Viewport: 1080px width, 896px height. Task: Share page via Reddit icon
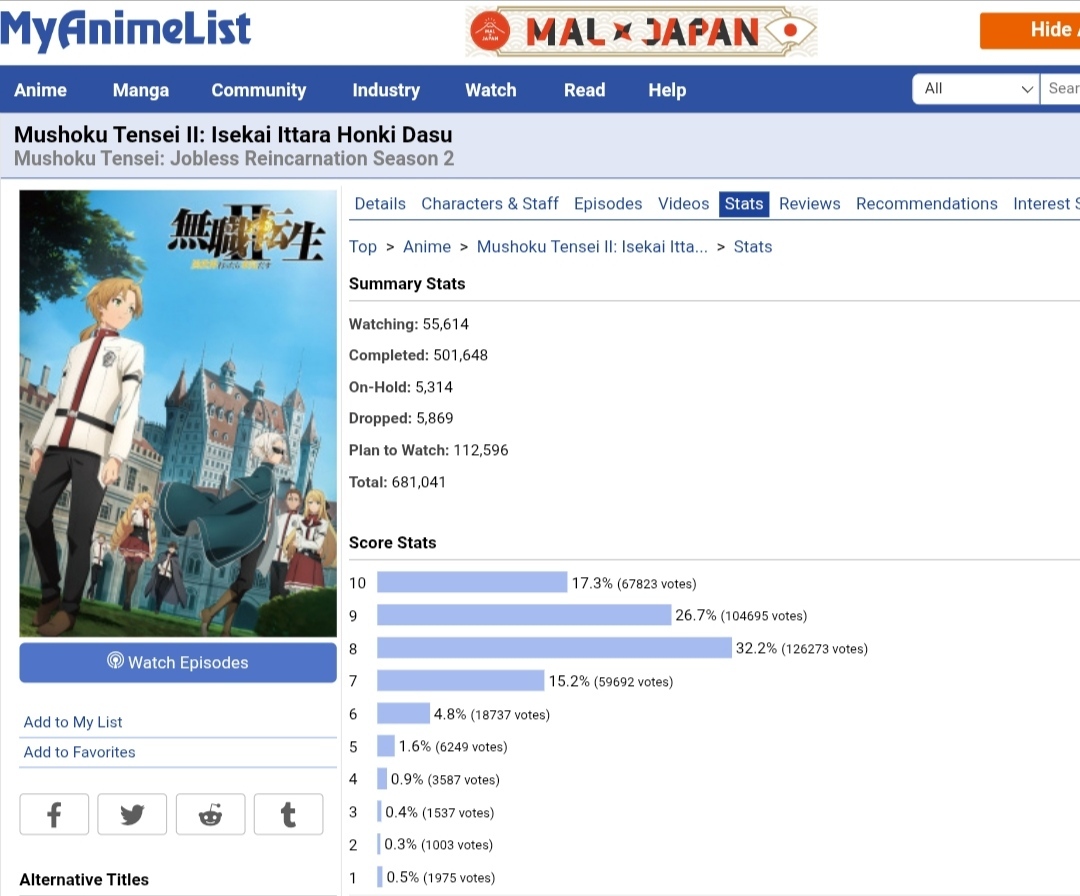point(210,814)
